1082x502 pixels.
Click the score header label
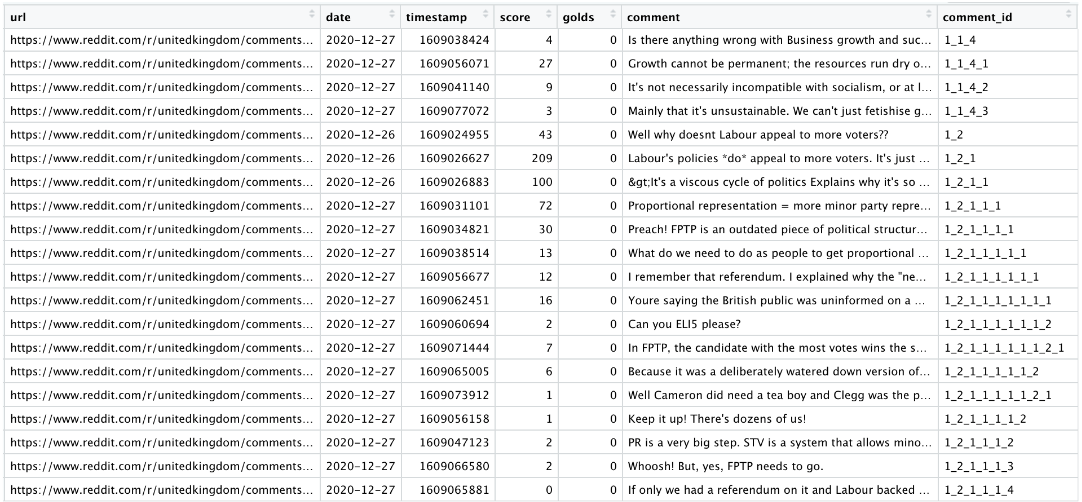[515, 17]
